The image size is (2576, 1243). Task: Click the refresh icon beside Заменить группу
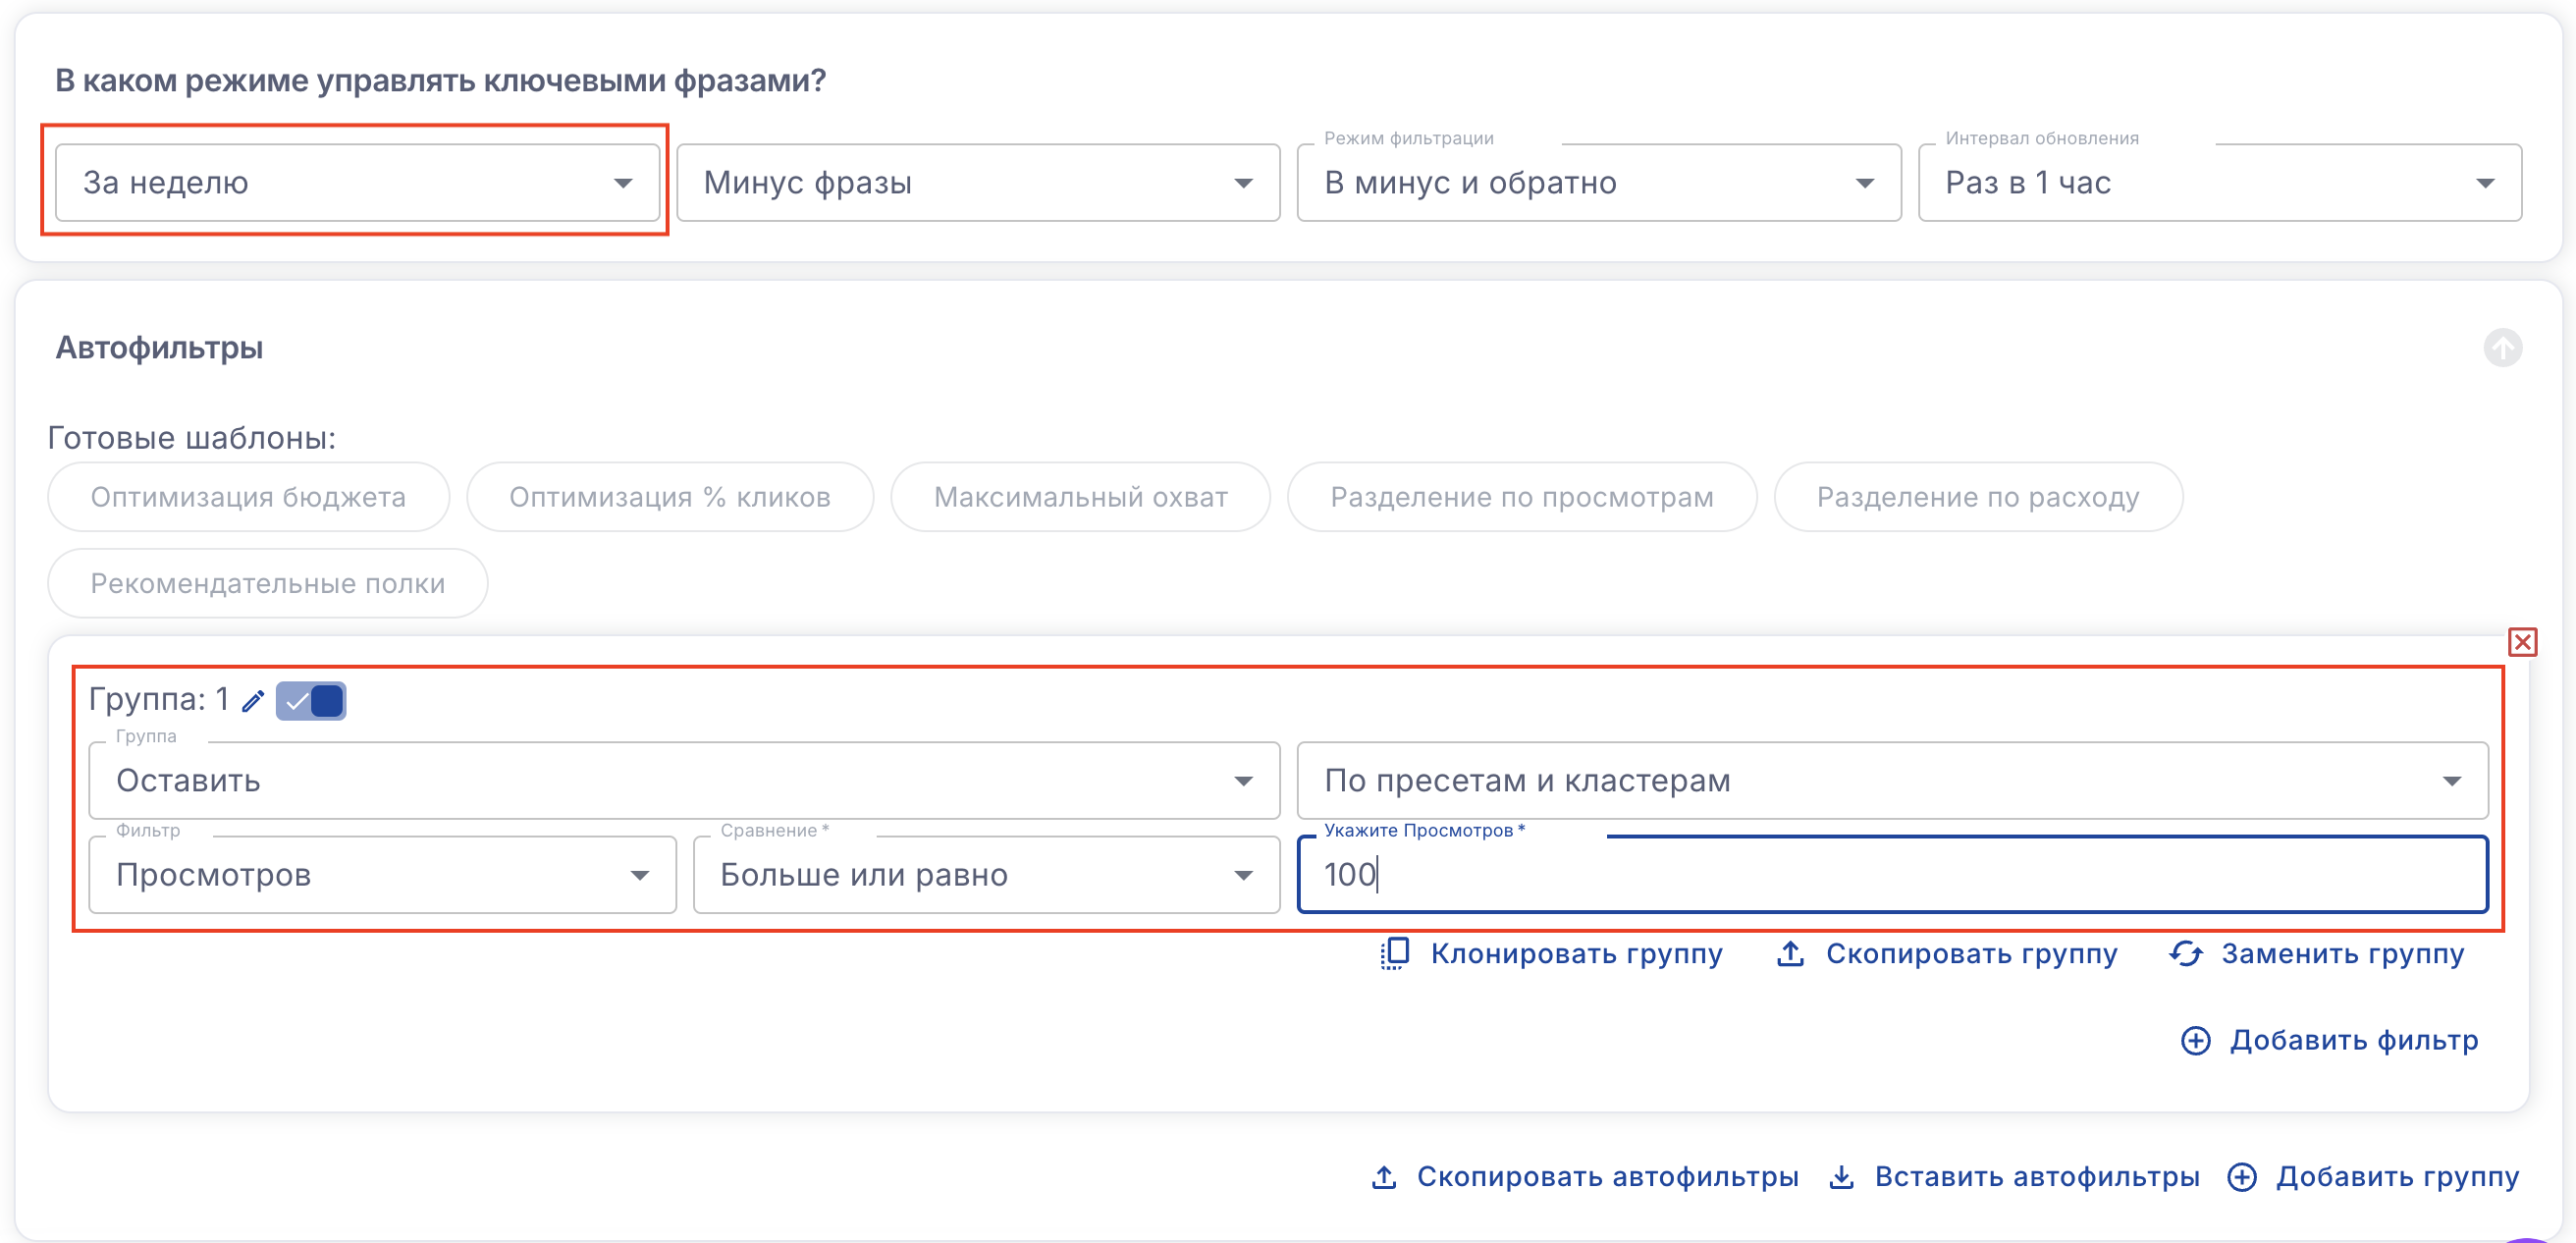coord(2186,954)
